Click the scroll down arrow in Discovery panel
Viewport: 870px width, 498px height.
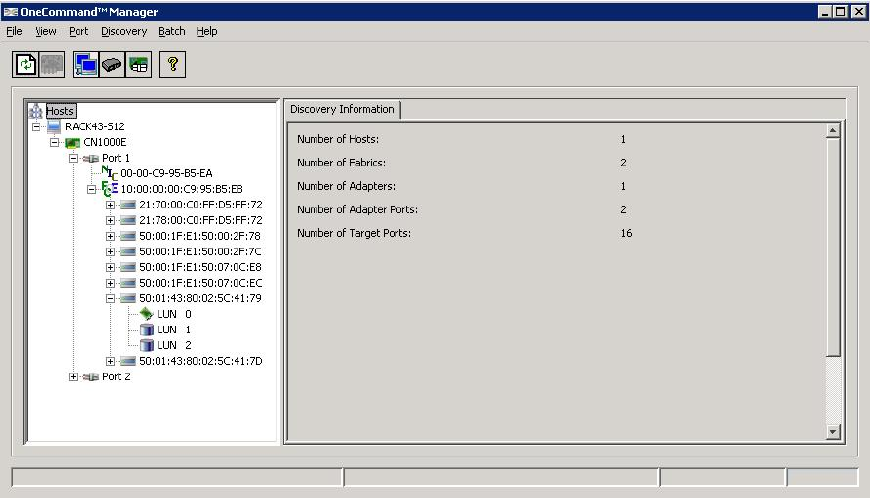[832, 432]
